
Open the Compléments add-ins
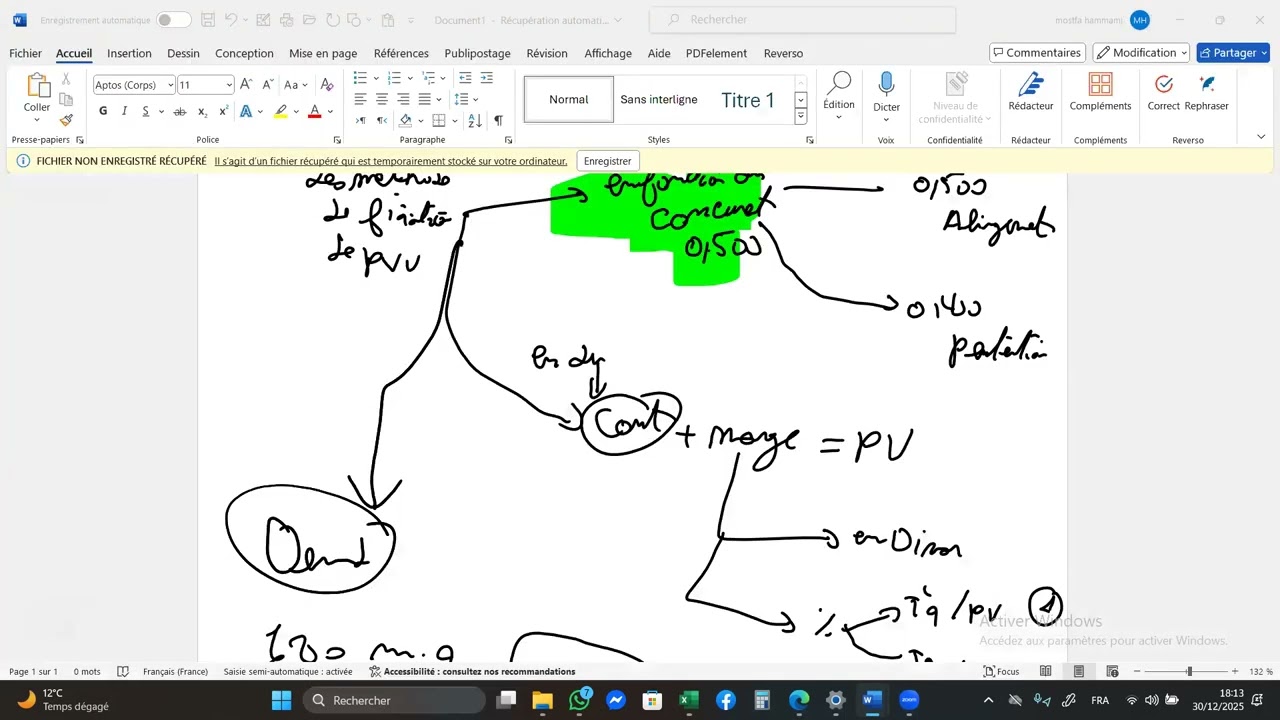[1100, 92]
